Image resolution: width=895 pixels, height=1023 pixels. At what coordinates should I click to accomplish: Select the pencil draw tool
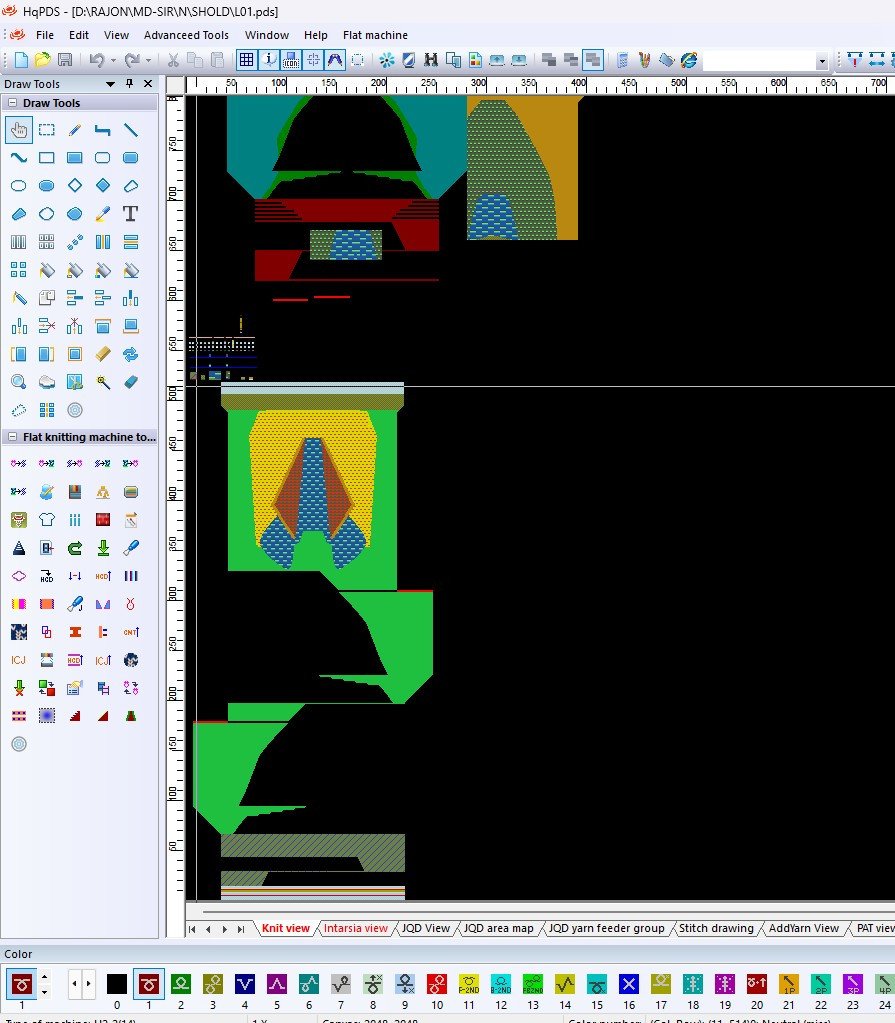74,130
